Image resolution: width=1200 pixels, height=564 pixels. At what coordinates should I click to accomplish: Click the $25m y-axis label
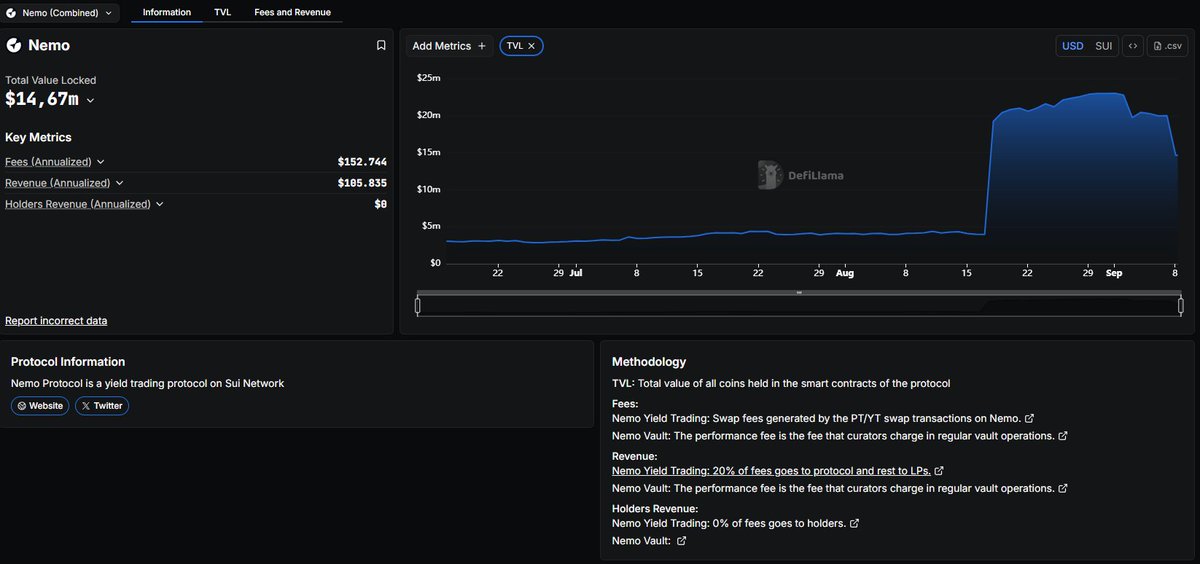point(428,78)
